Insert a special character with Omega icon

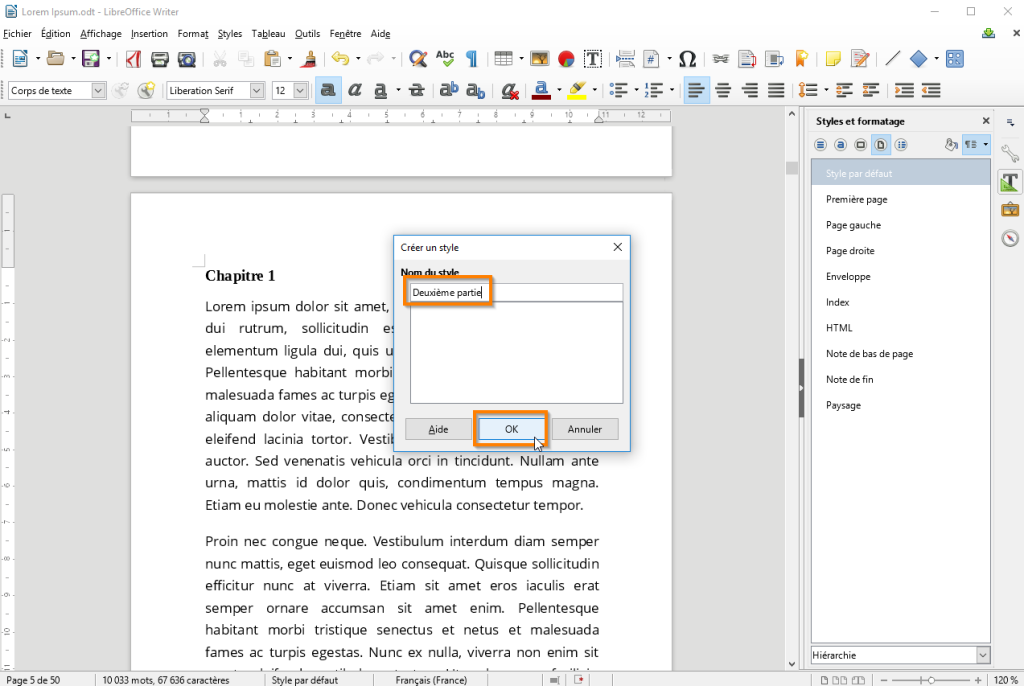coord(687,59)
